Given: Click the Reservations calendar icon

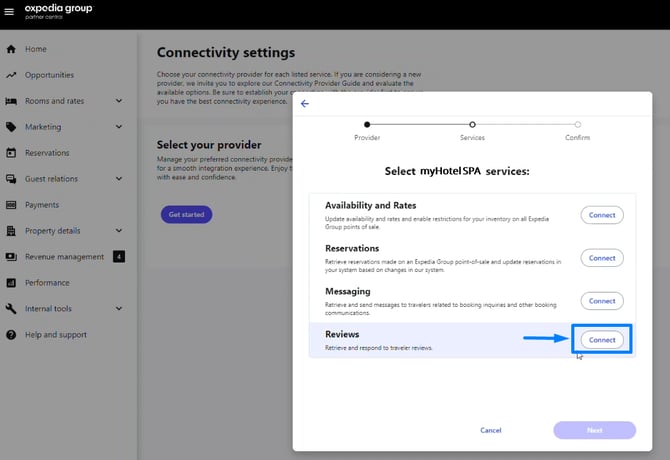Looking at the screenshot, I should click(x=11, y=153).
